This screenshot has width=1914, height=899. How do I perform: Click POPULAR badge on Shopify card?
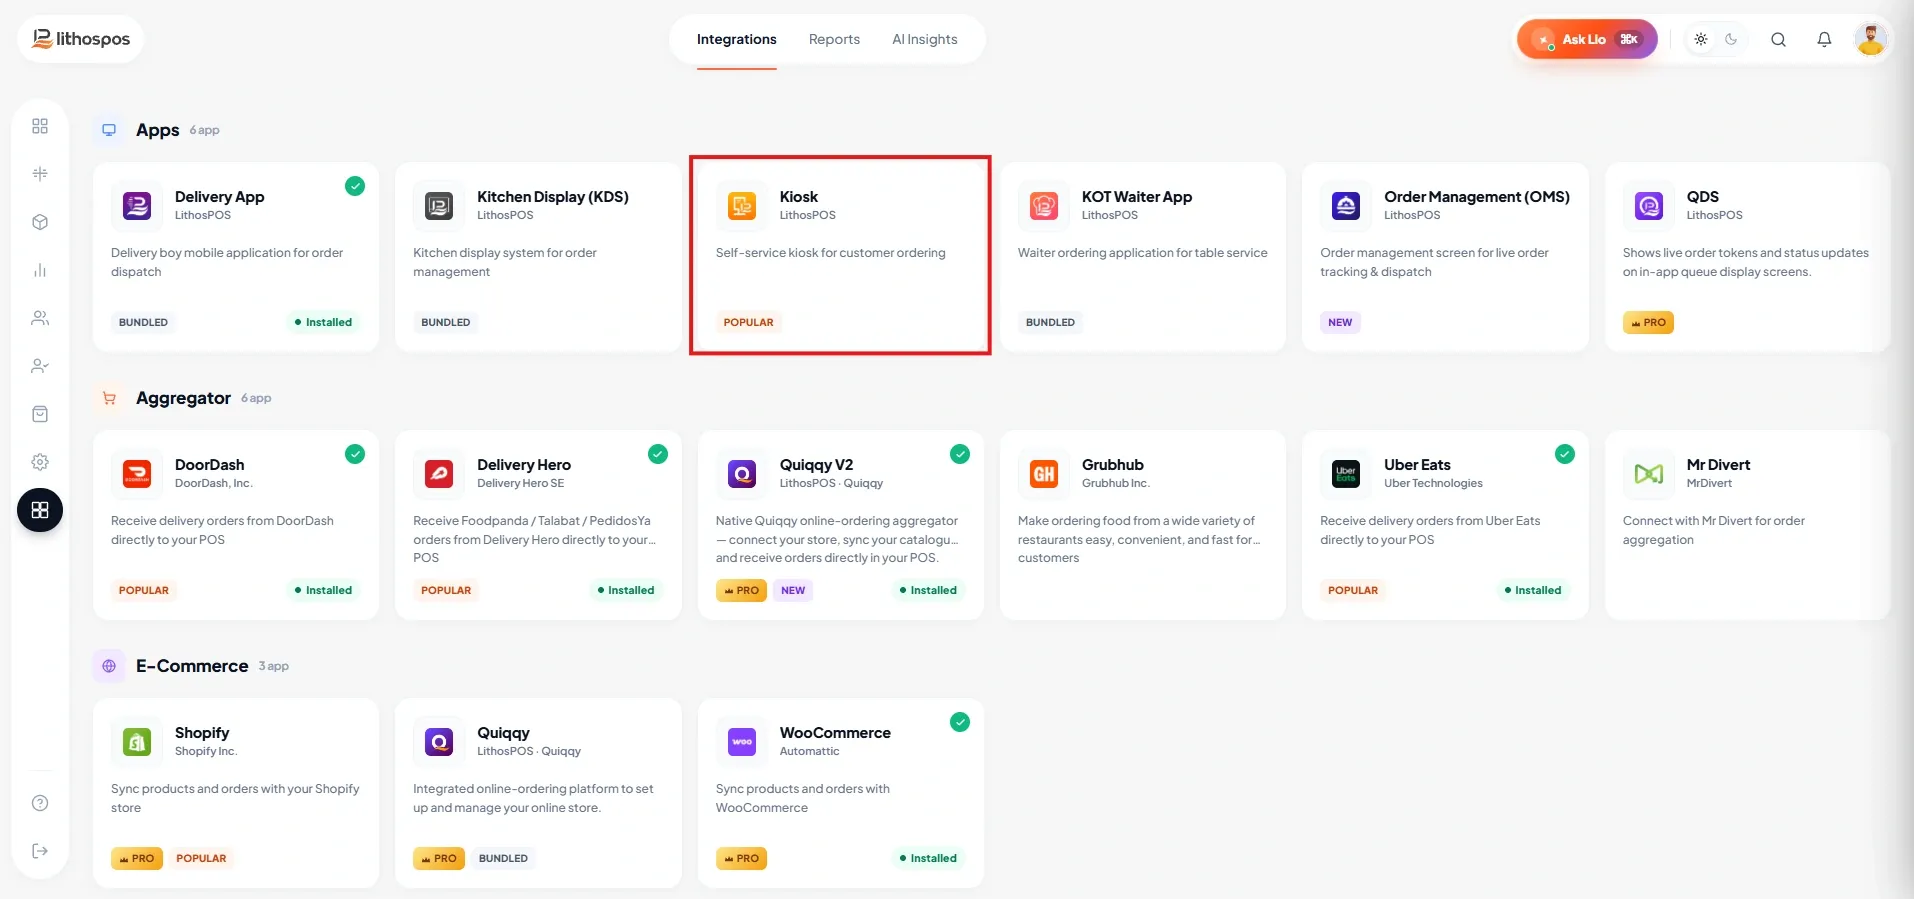tap(201, 858)
